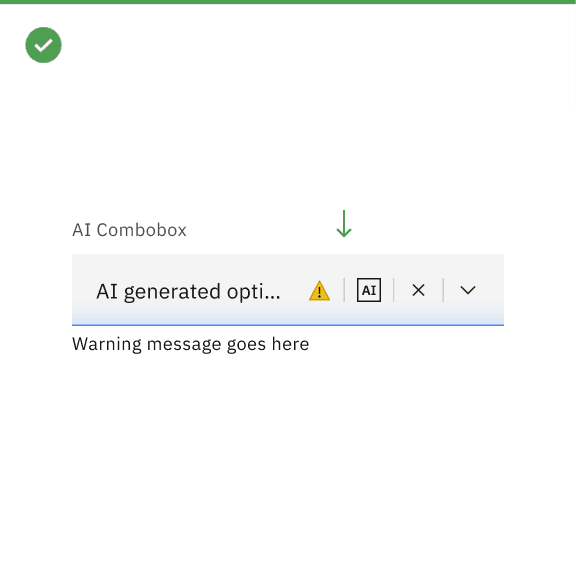Click the blue underline of the combobox
The image size is (576, 576).
coord(288,325)
